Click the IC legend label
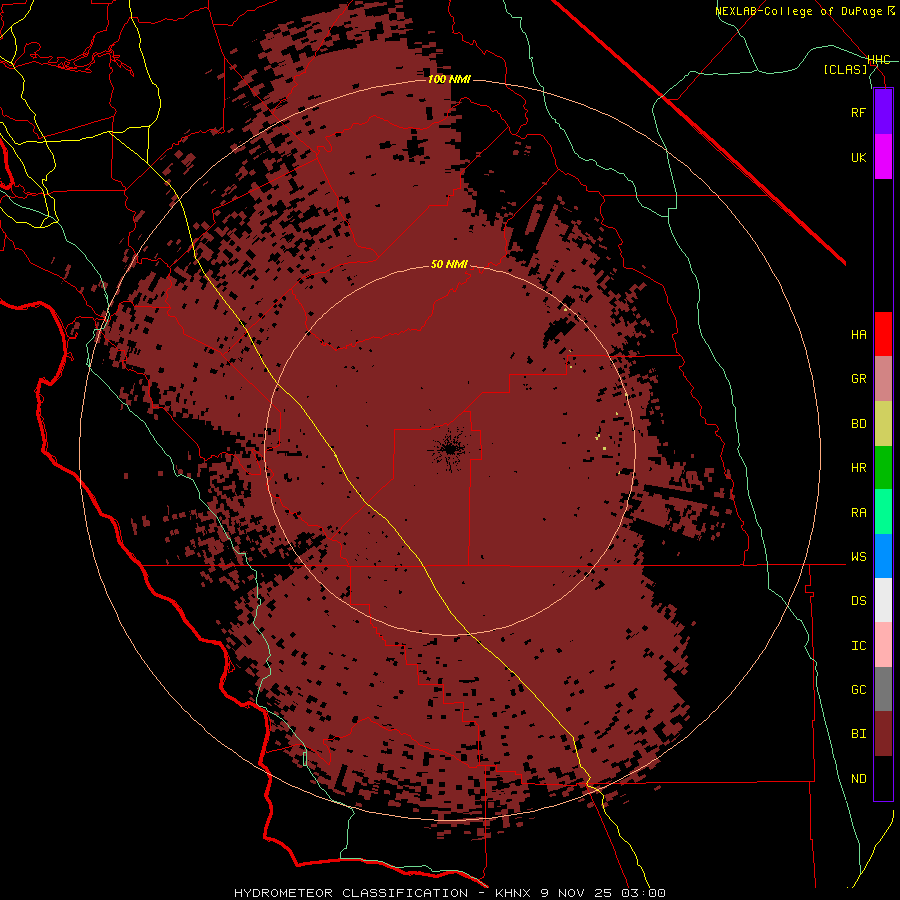The image size is (900, 900). (859, 646)
